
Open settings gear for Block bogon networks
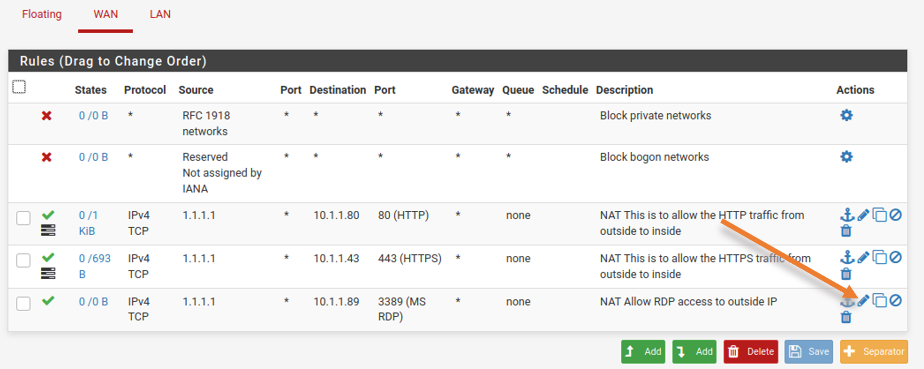coord(846,157)
